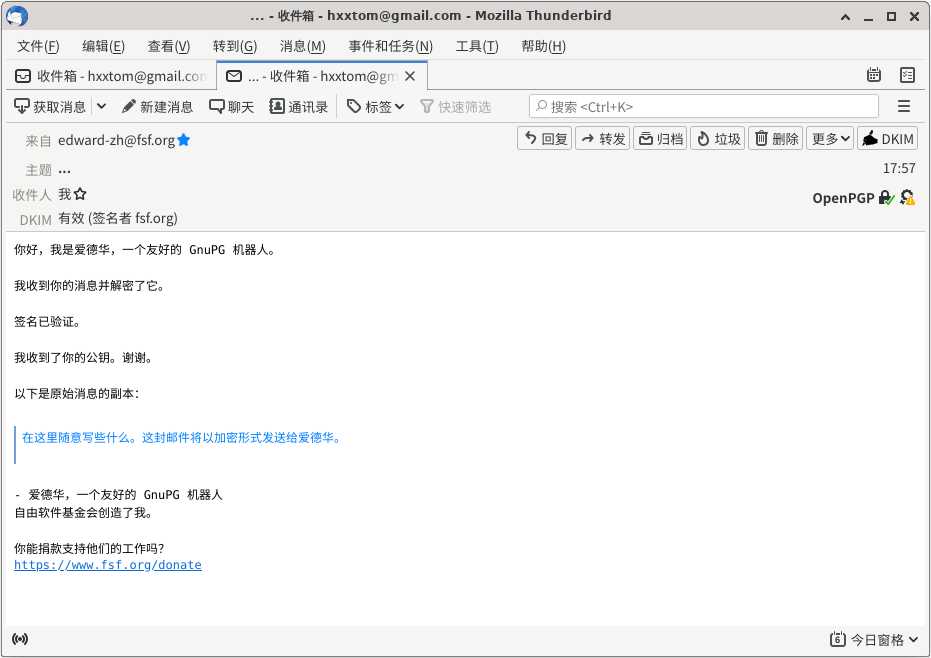Open the 转到(G) menu
Screen dimensions: 931x658
(x=235, y=46)
